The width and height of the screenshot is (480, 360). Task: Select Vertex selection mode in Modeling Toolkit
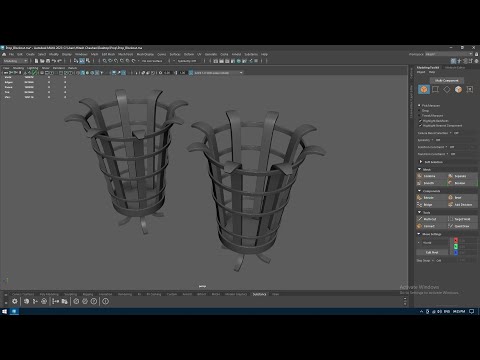click(x=435, y=89)
